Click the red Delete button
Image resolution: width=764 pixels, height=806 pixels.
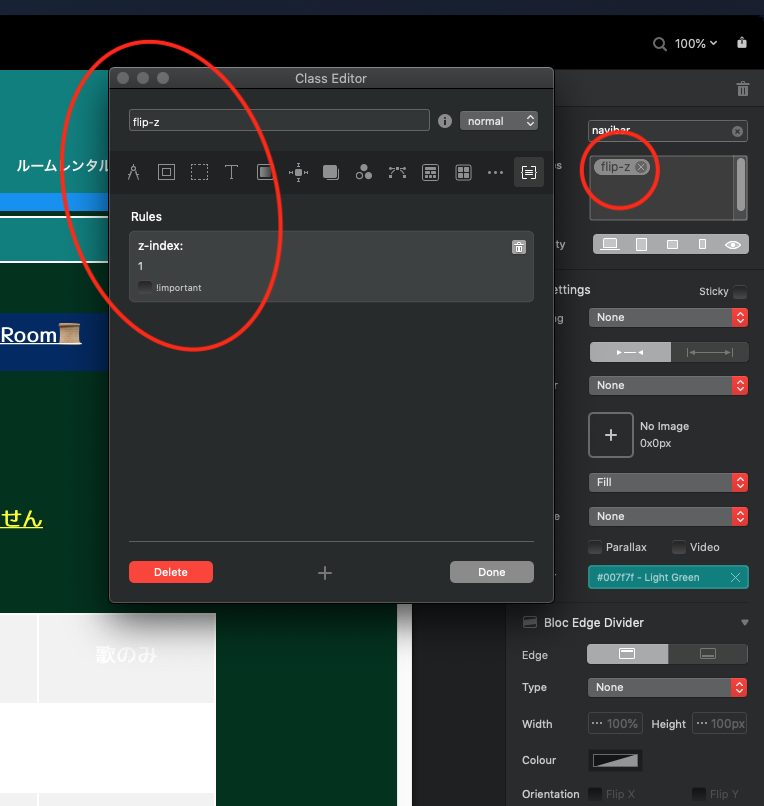(171, 572)
